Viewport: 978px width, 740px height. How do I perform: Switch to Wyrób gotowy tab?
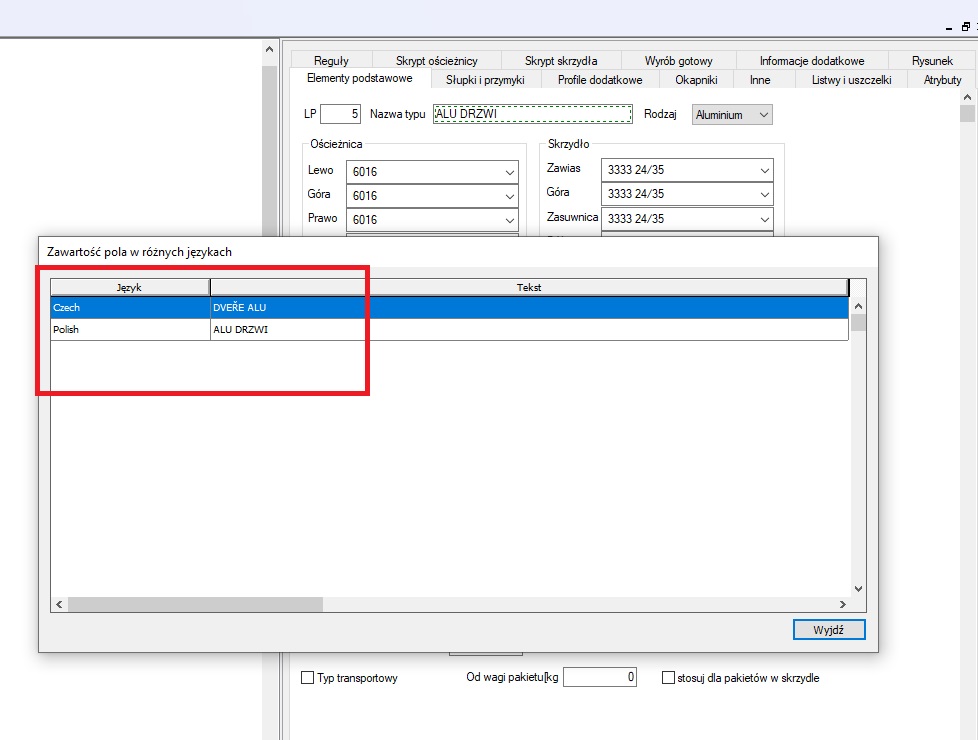click(679, 61)
